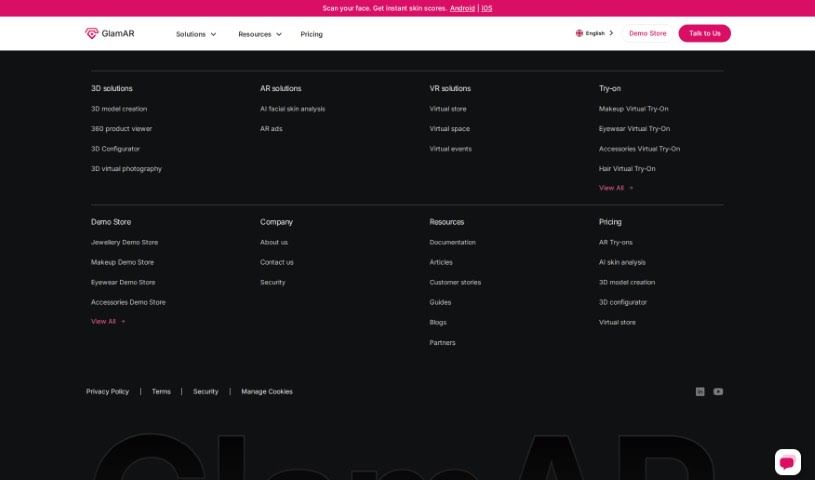Click the 3D solutions heading
Image resolution: width=815 pixels, height=480 pixels.
pyautogui.click(x=112, y=88)
